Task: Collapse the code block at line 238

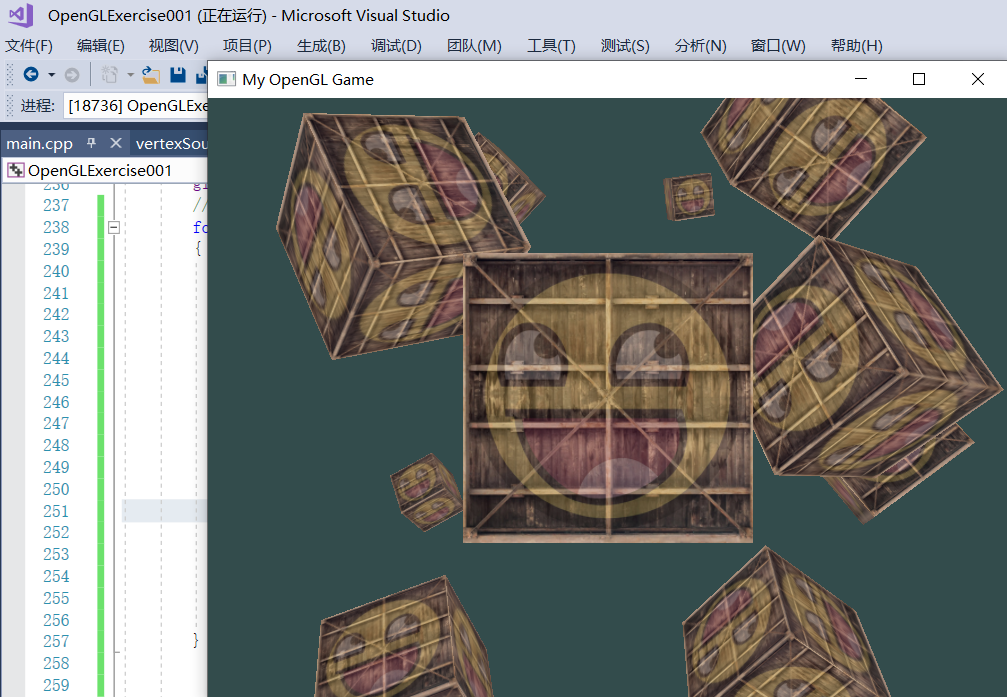Action: [114, 227]
